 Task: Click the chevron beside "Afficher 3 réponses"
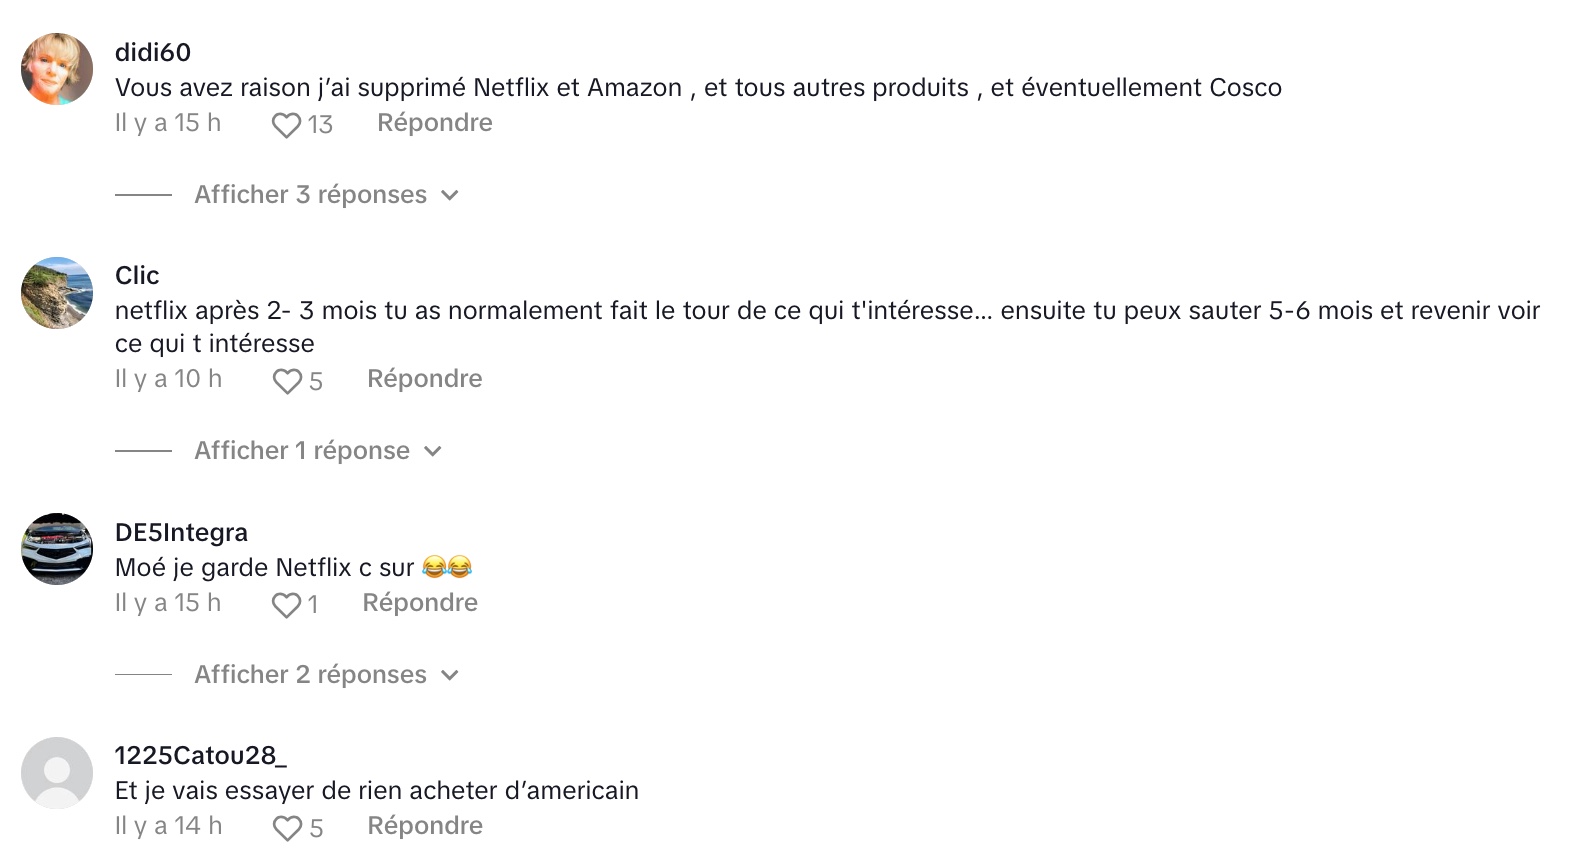450,196
